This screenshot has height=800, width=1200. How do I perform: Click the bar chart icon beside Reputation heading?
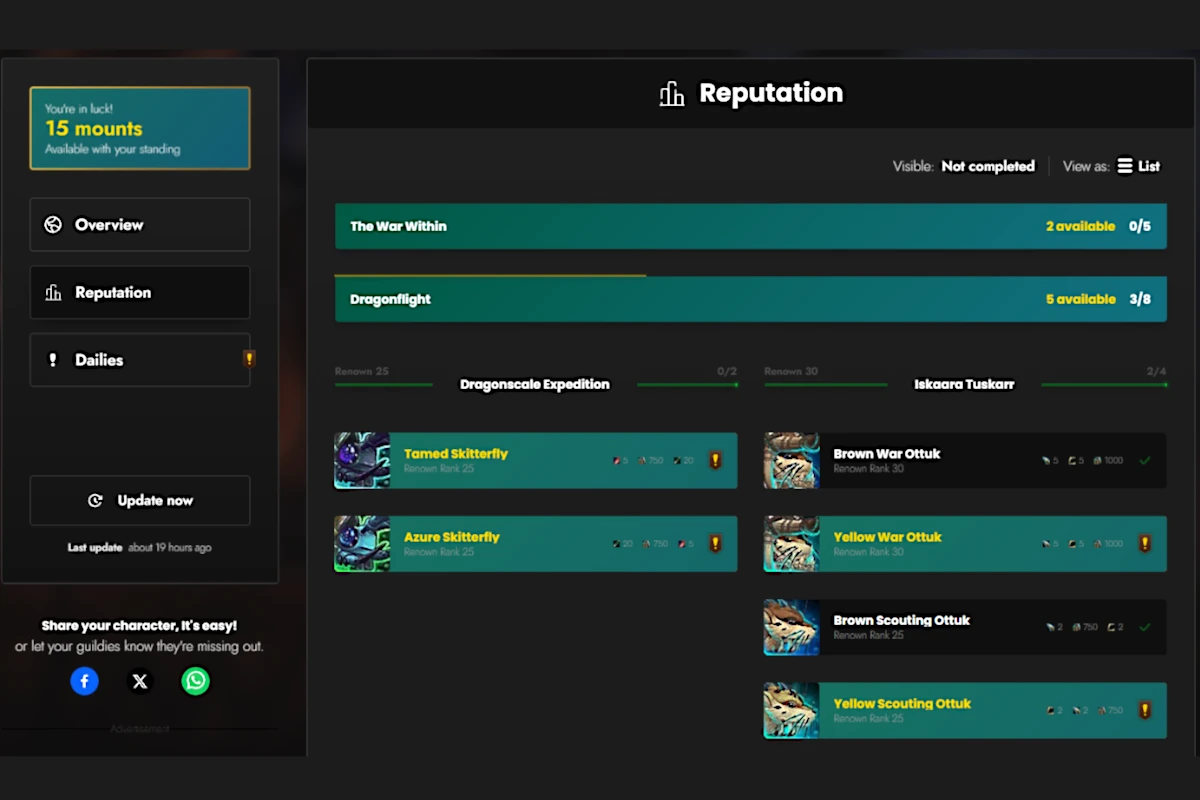coord(671,93)
